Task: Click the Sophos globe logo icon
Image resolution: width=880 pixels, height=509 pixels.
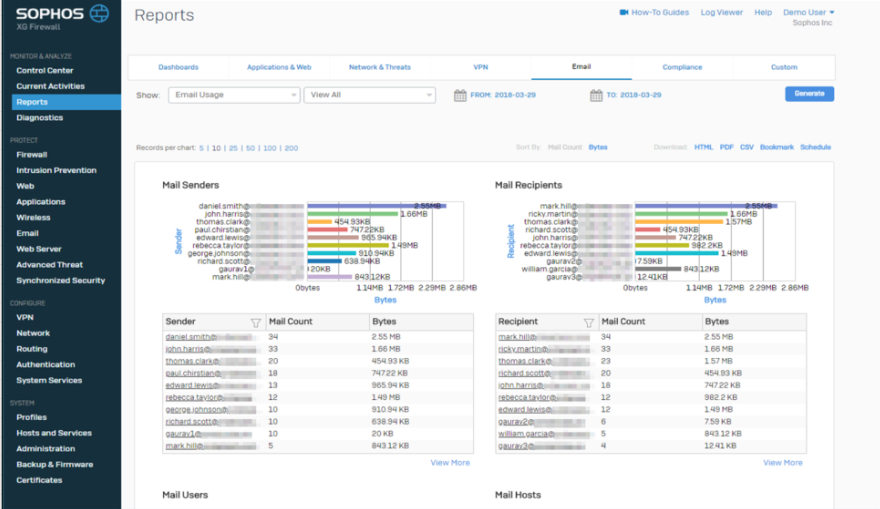Action: pos(98,14)
